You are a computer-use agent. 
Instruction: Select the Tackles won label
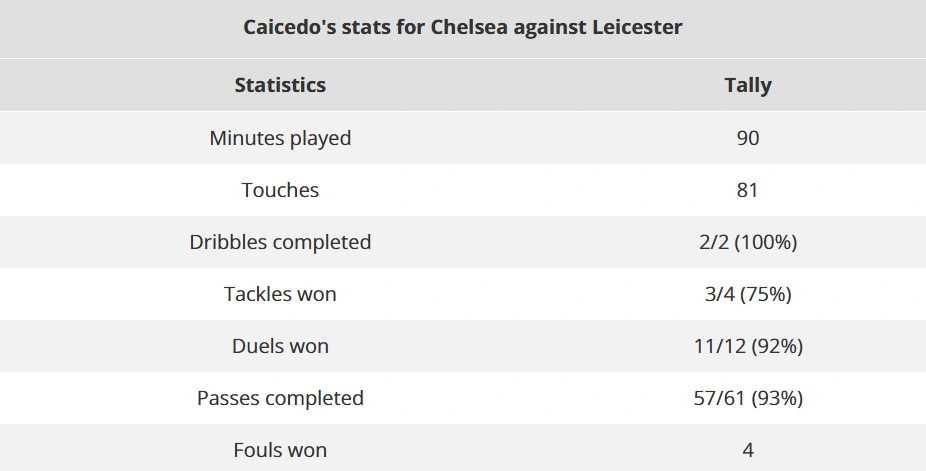(280, 294)
